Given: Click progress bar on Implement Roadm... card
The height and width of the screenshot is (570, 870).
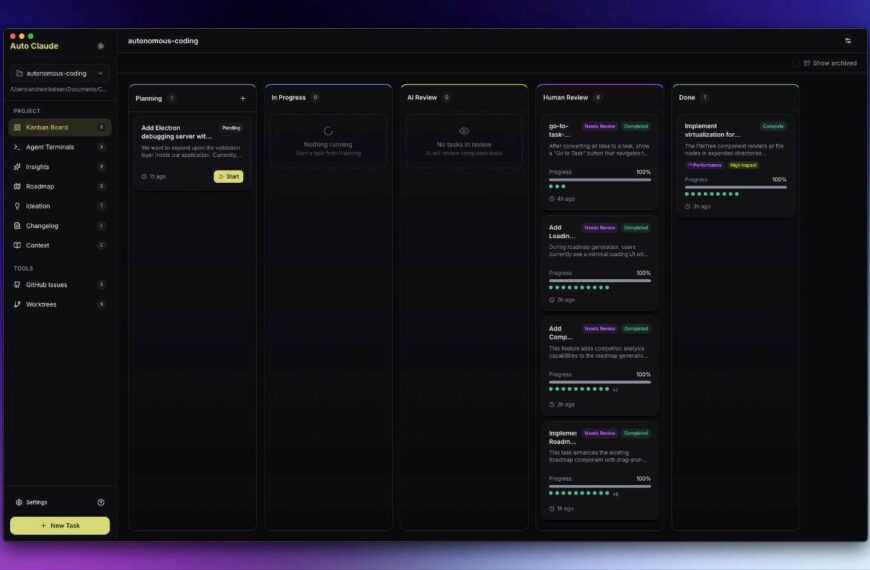Looking at the screenshot, I should pos(600,487).
